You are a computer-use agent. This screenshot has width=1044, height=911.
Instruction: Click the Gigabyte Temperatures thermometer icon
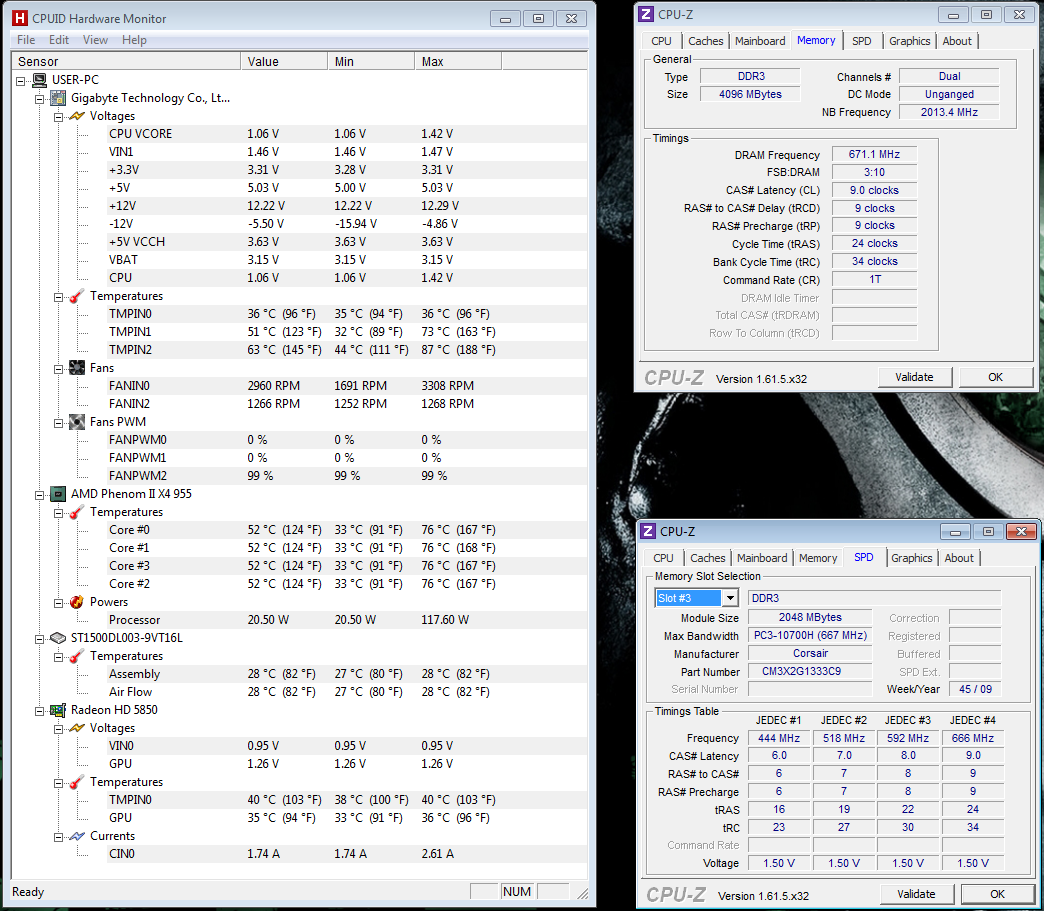click(77, 296)
